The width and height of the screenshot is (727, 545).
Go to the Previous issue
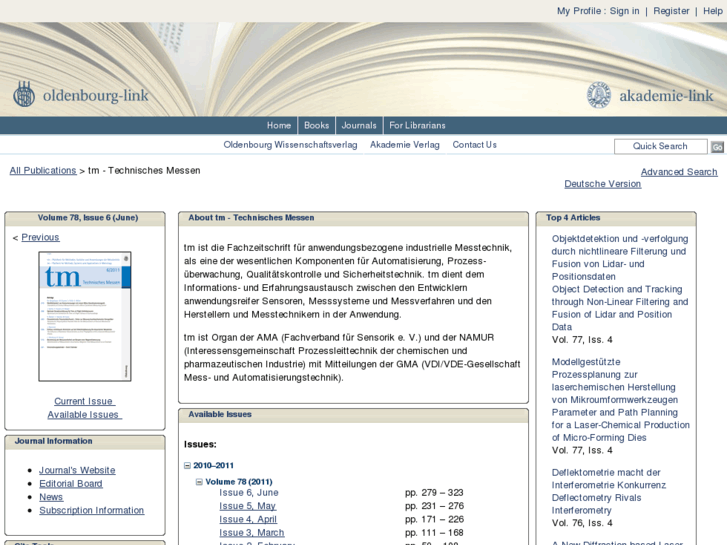40,237
